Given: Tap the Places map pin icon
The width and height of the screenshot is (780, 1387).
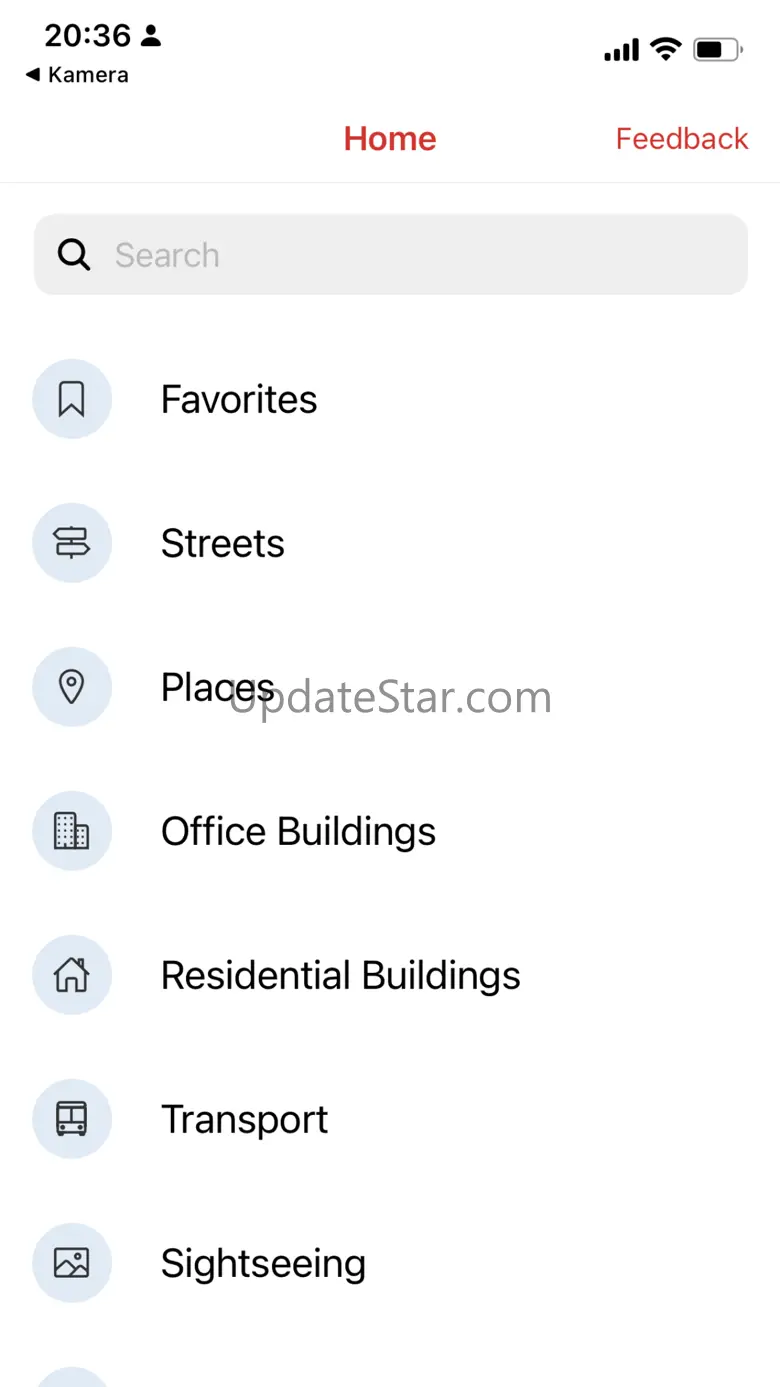Looking at the screenshot, I should 72,687.
